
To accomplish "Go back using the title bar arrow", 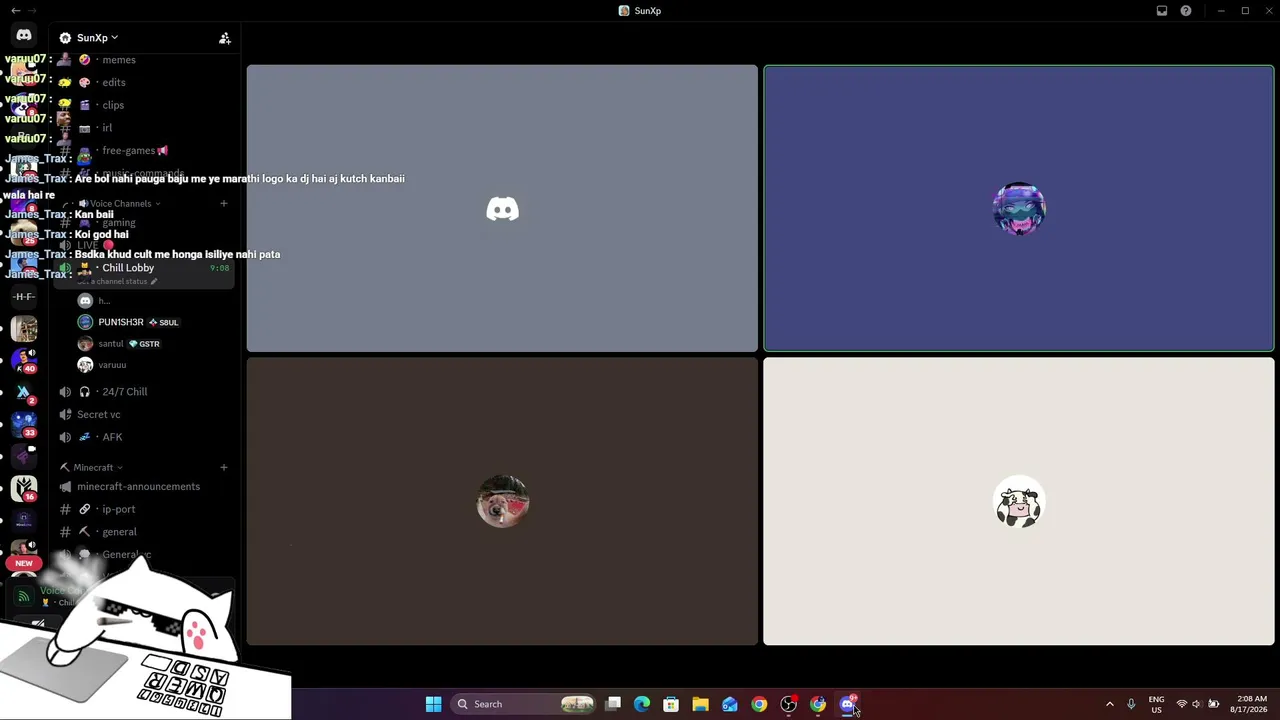I will 15,10.
